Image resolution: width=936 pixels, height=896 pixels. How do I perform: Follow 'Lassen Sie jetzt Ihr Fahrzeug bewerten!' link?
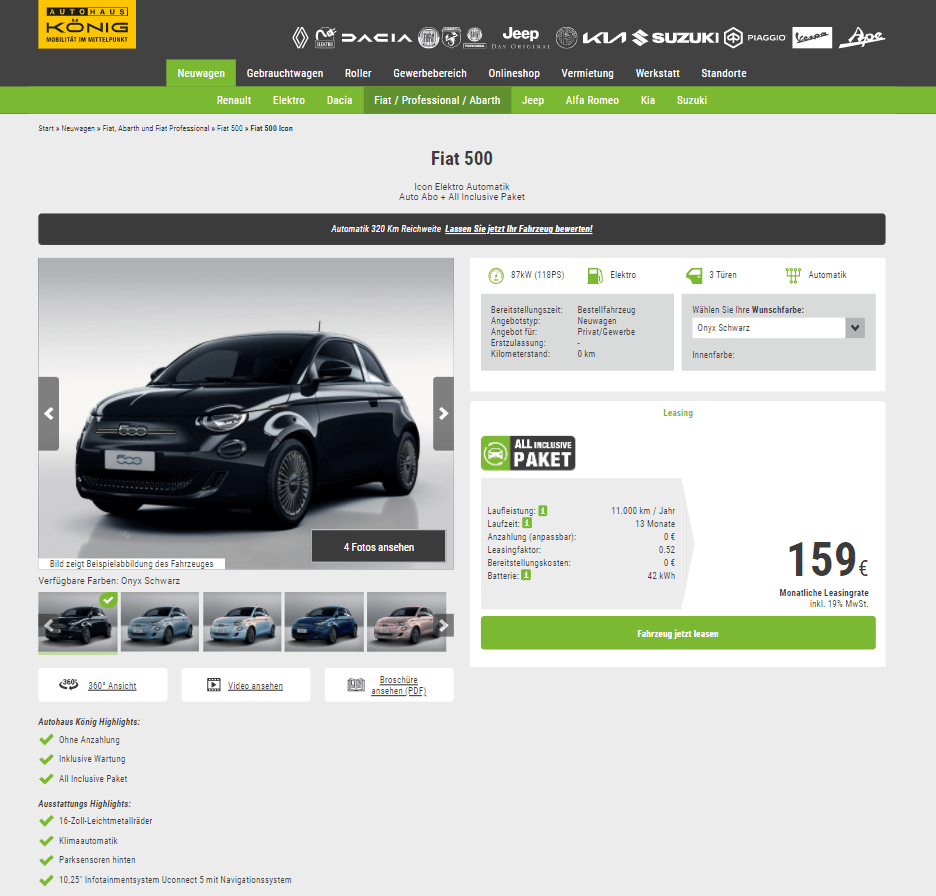coord(519,229)
